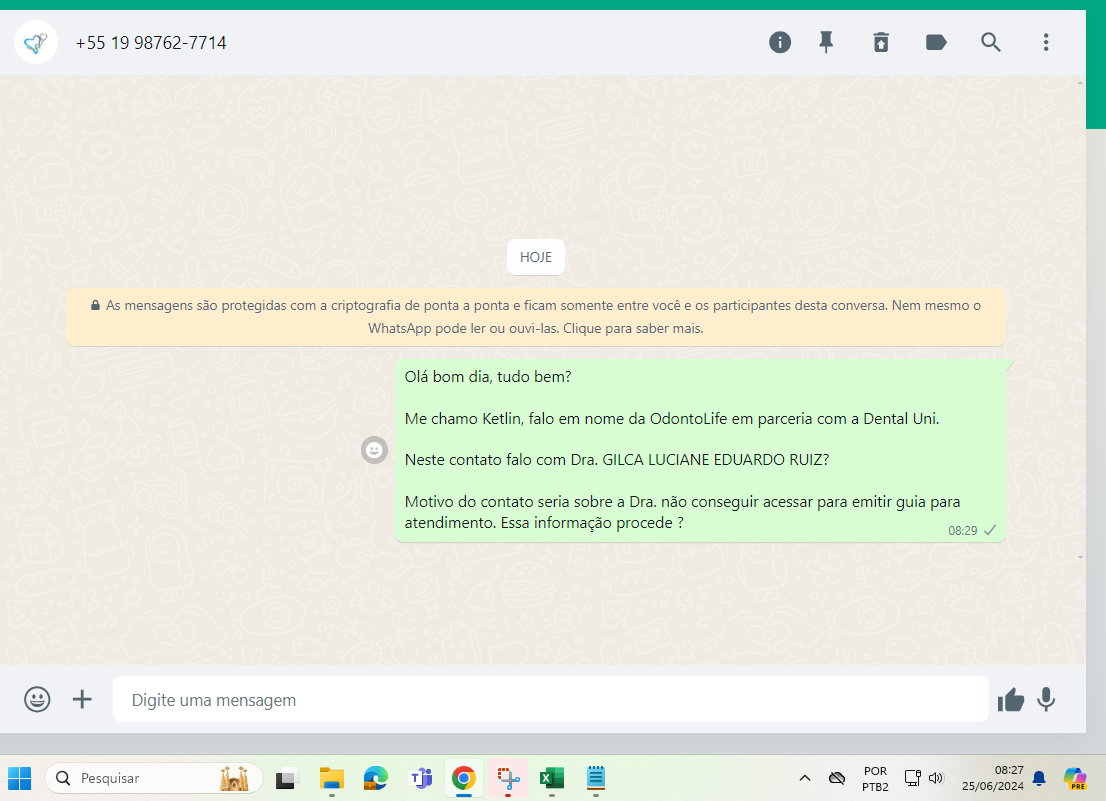Click the encryption notice to learn more
This screenshot has height=801, width=1106.
[x=535, y=317]
